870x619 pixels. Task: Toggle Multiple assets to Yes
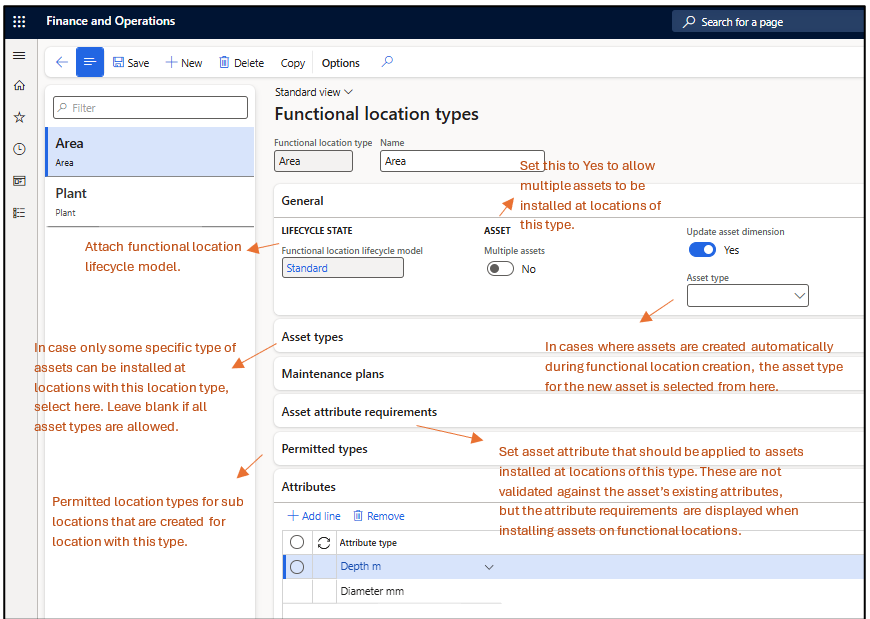click(x=500, y=268)
